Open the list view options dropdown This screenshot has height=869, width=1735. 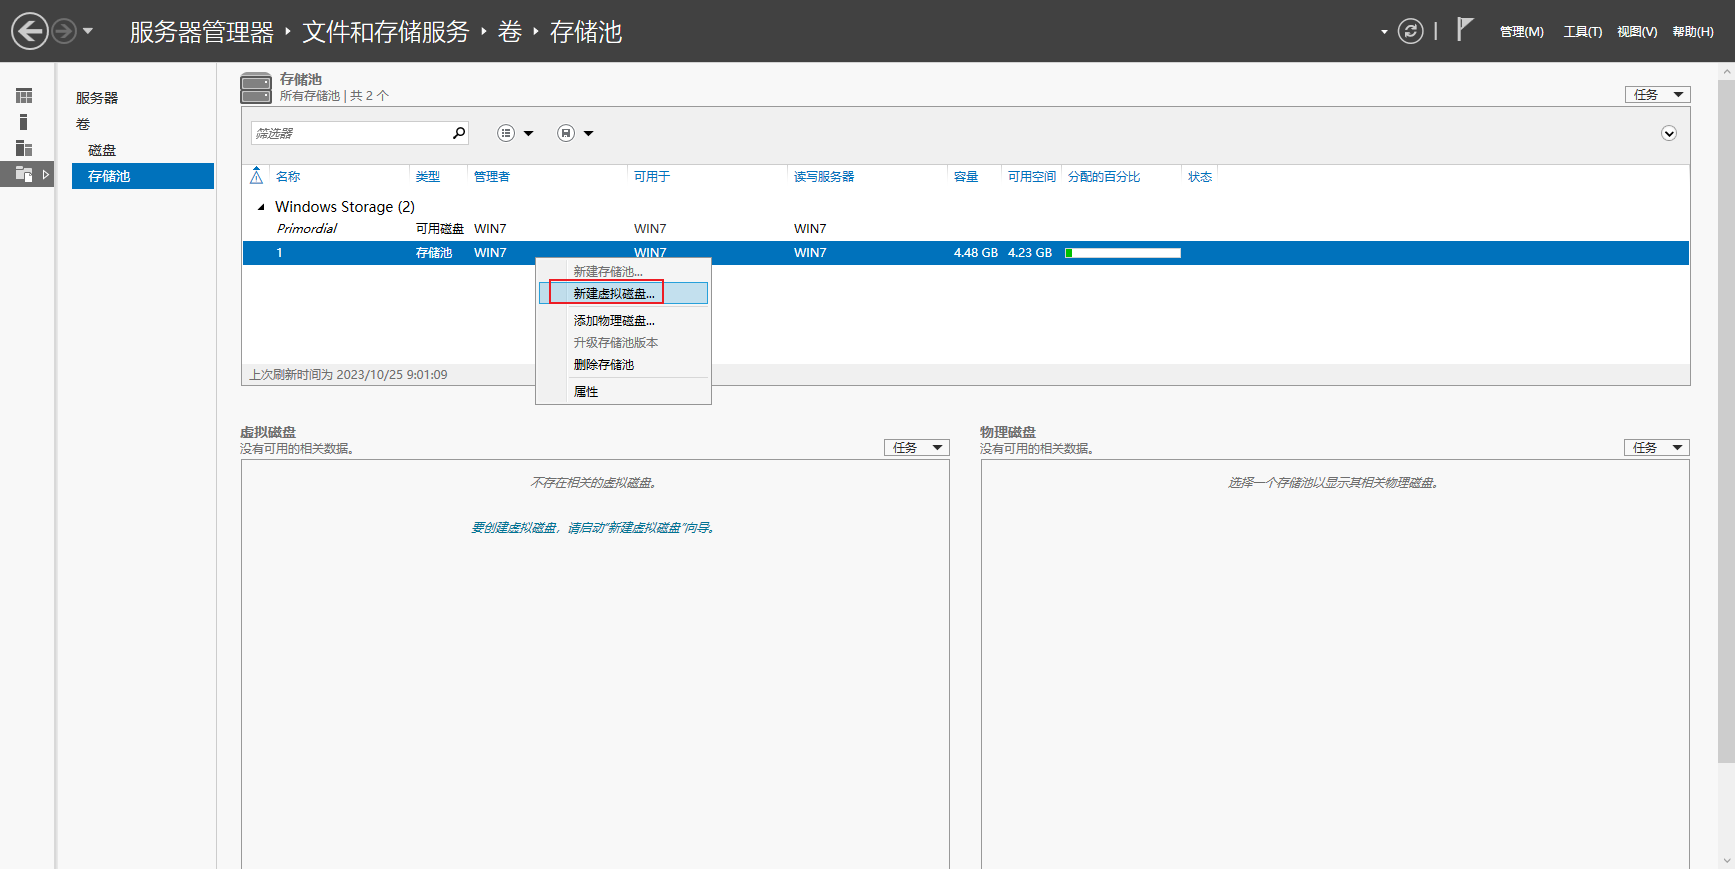tap(516, 133)
